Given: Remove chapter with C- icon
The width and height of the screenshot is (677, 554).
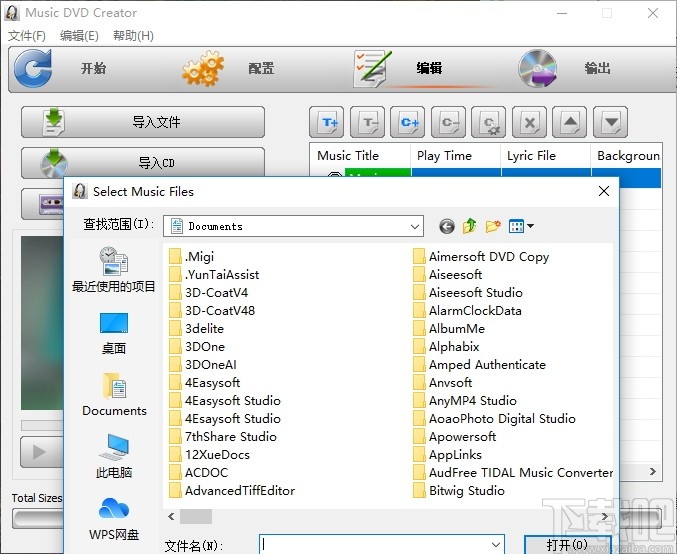Looking at the screenshot, I should coord(448,122).
